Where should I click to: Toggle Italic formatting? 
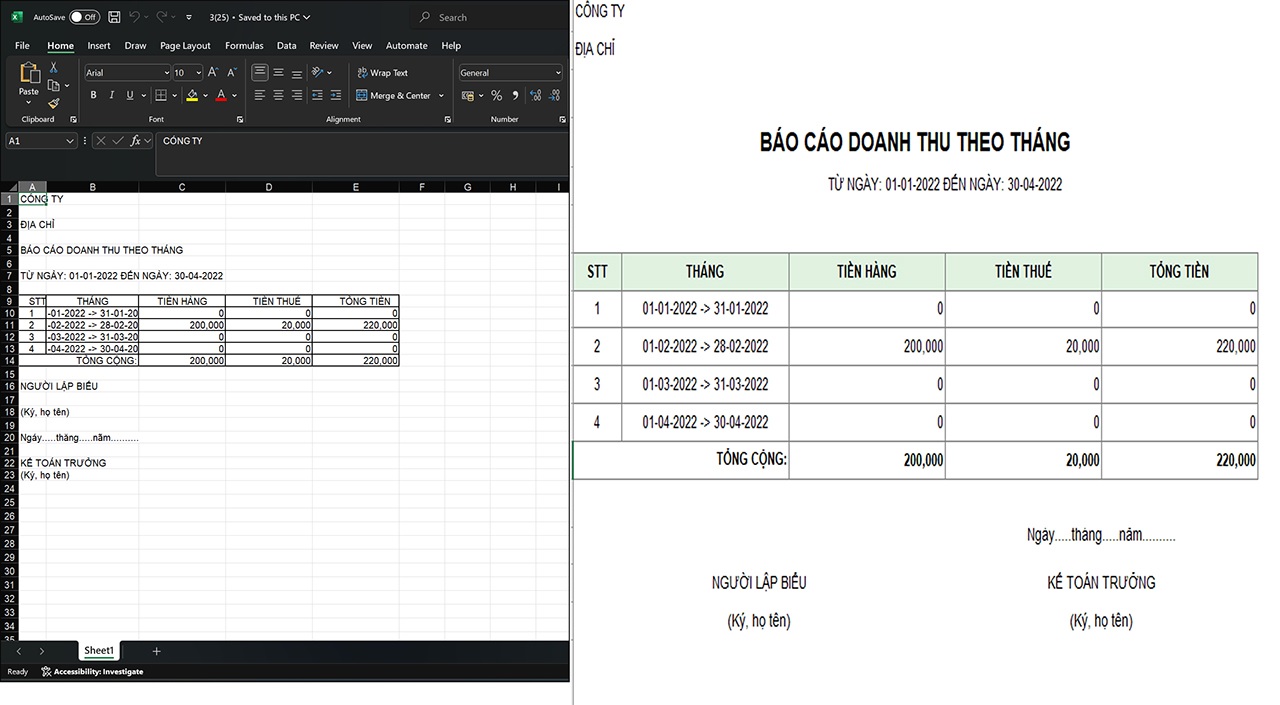(112, 96)
